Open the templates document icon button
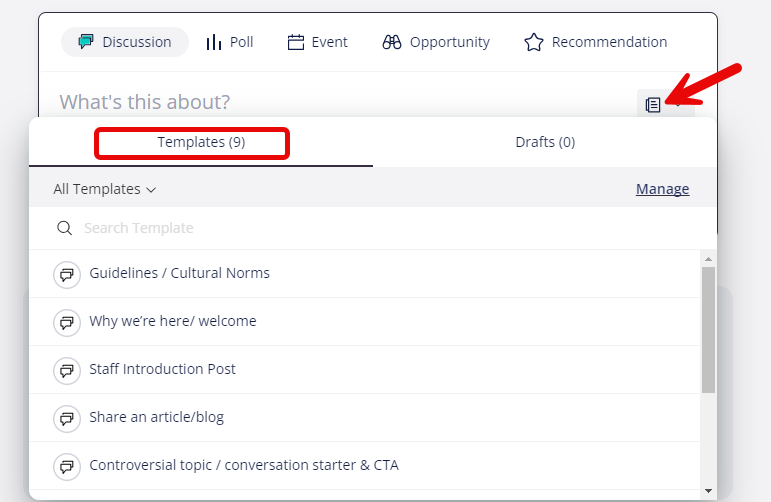Image resolution: width=771 pixels, height=502 pixels. [x=652, y=105]
